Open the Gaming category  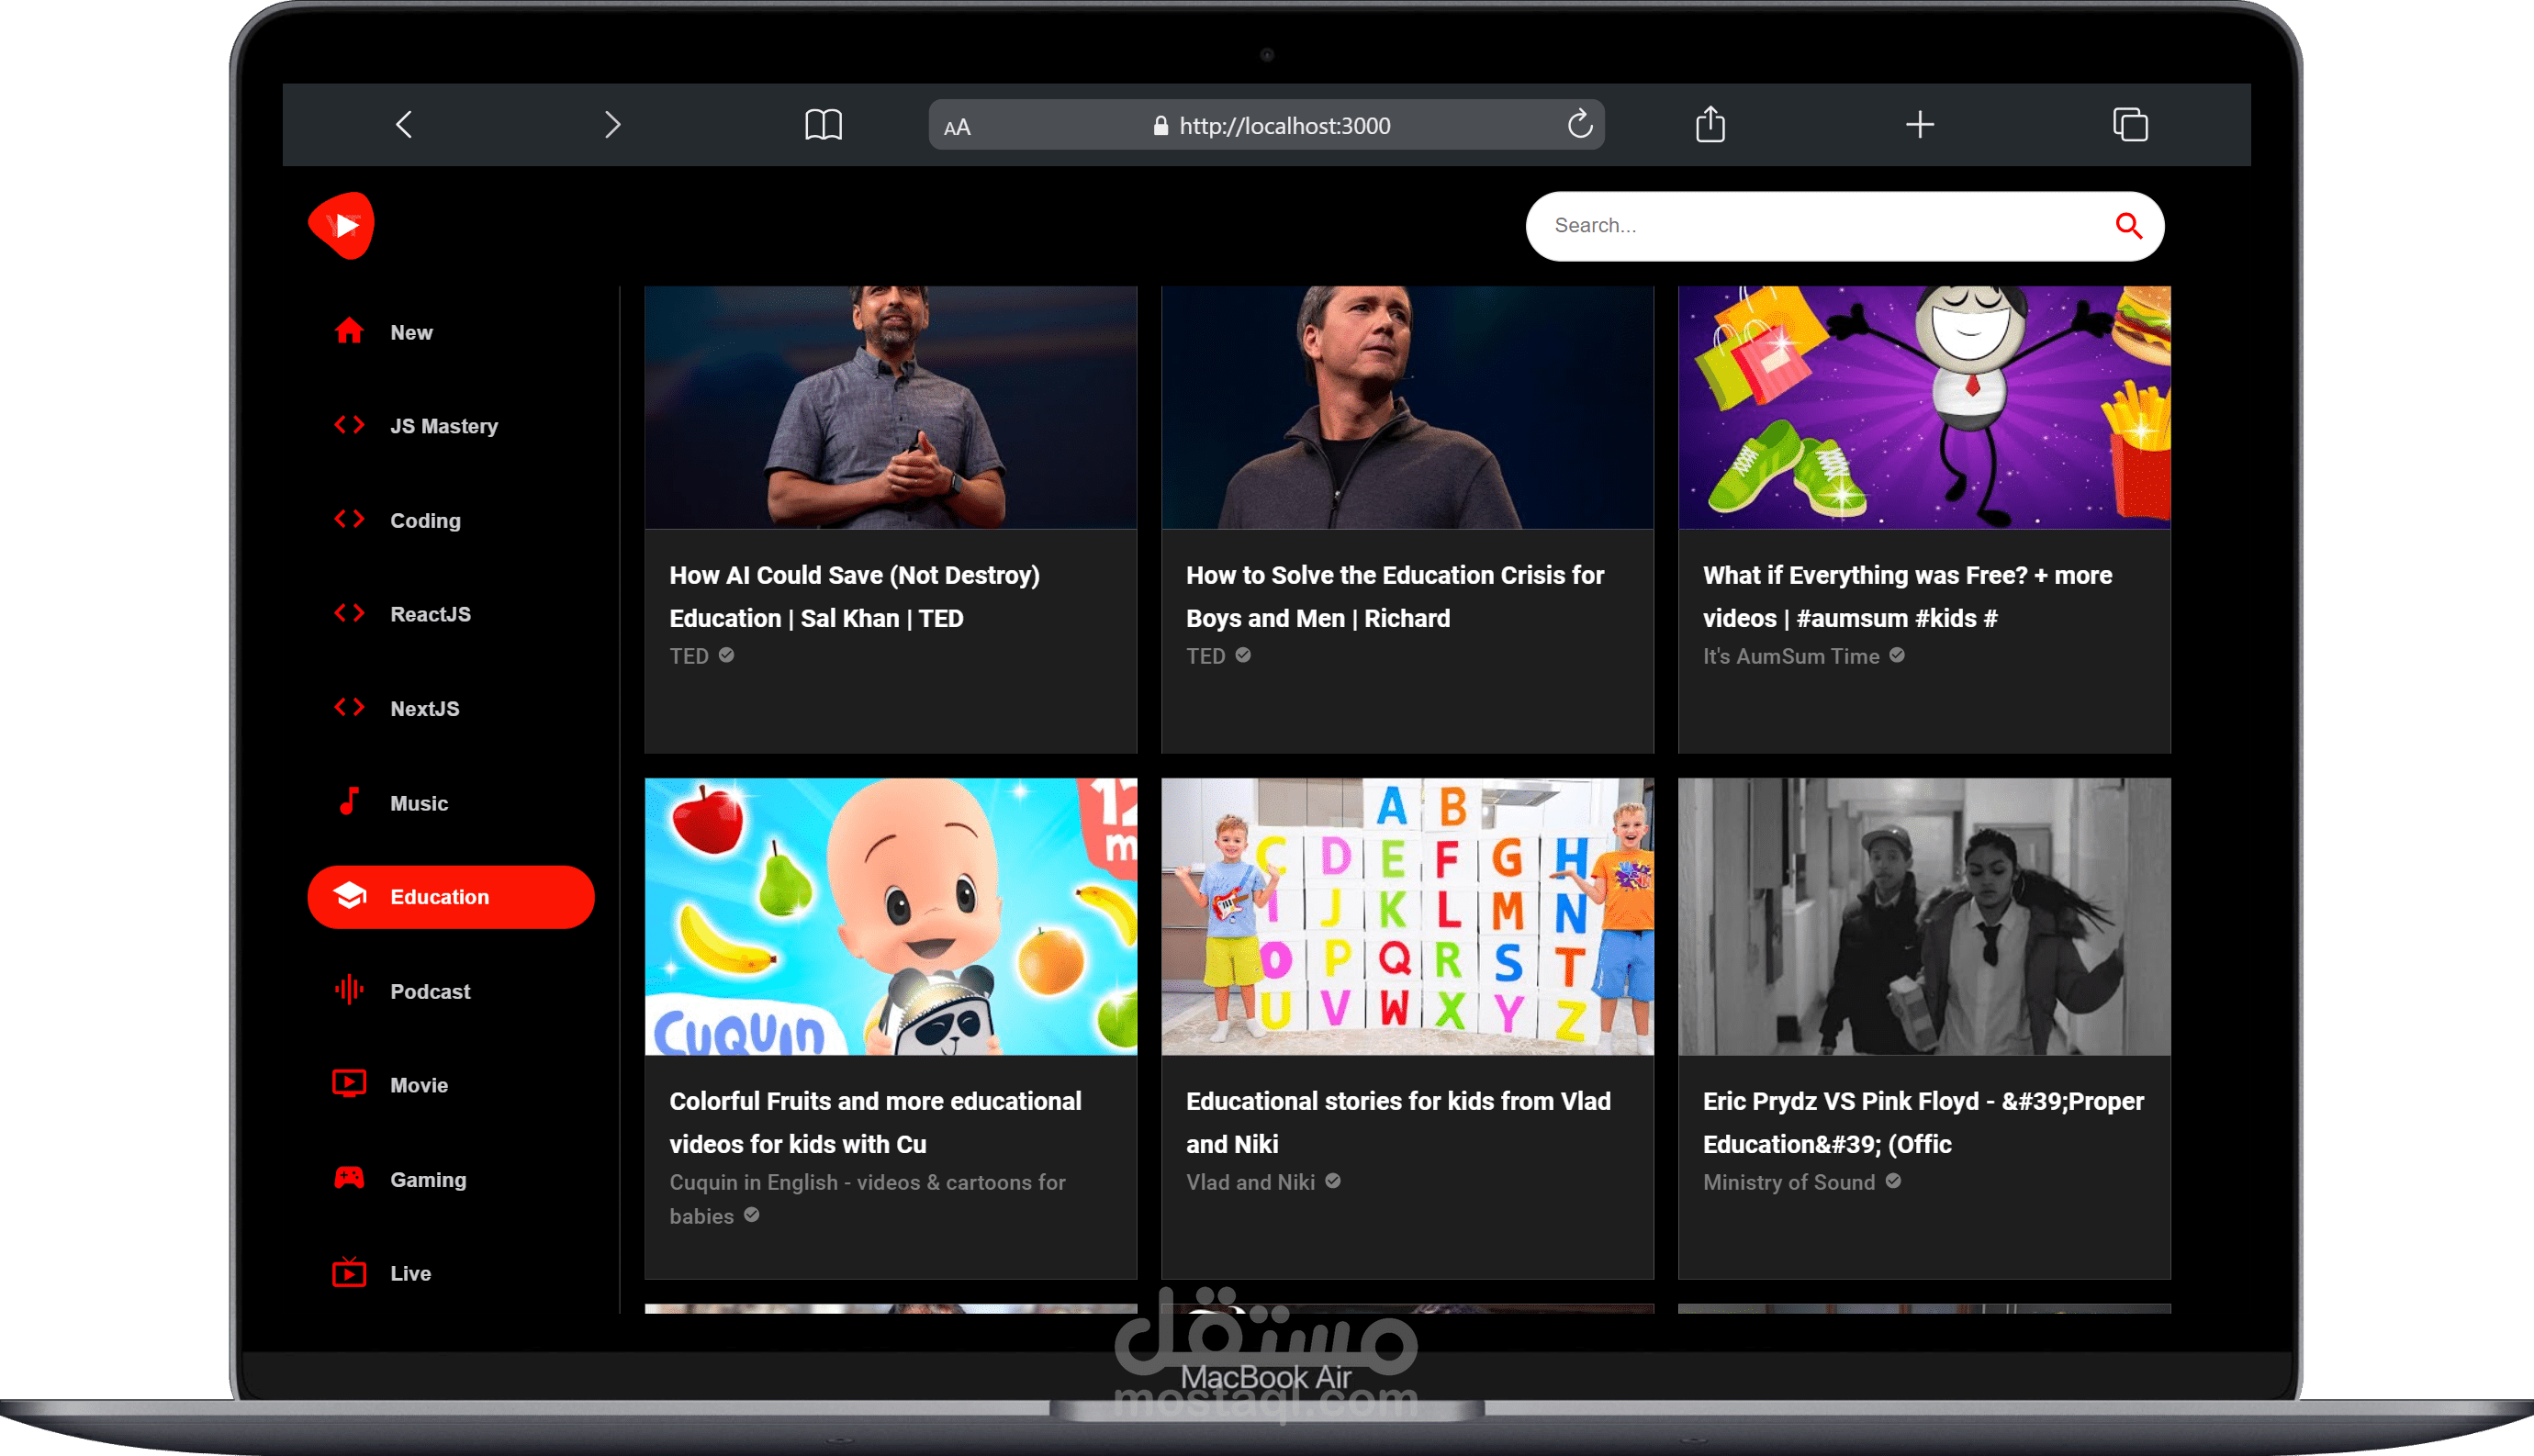[427, 1179]
